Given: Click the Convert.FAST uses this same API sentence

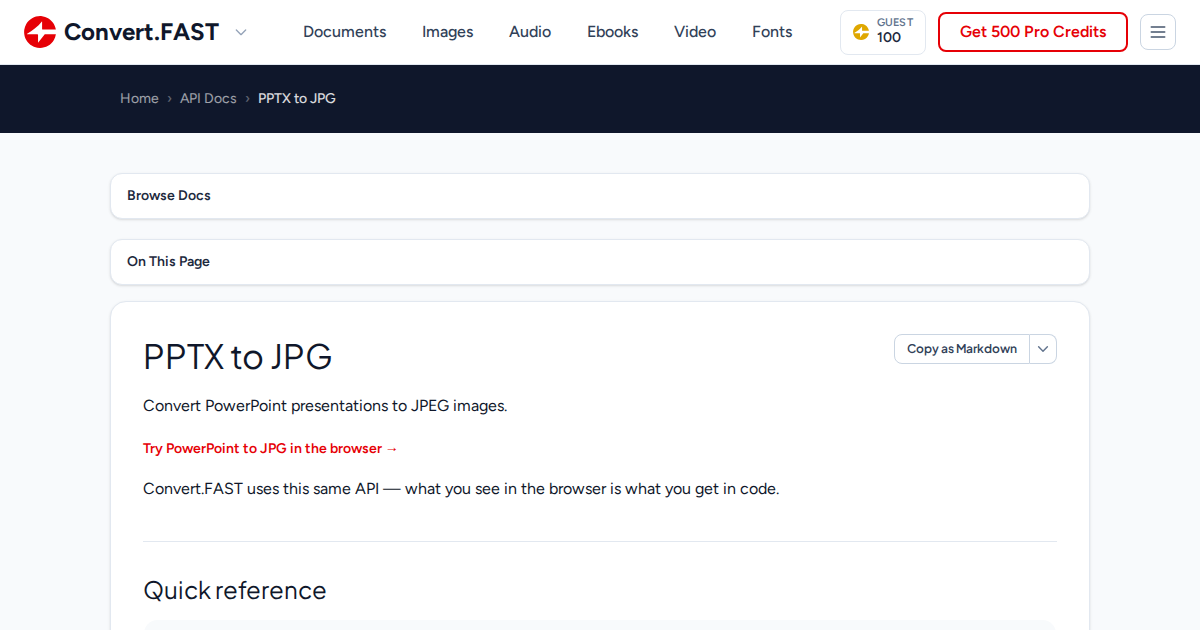Looking at the screenshot, I should [x=461, y=489].
